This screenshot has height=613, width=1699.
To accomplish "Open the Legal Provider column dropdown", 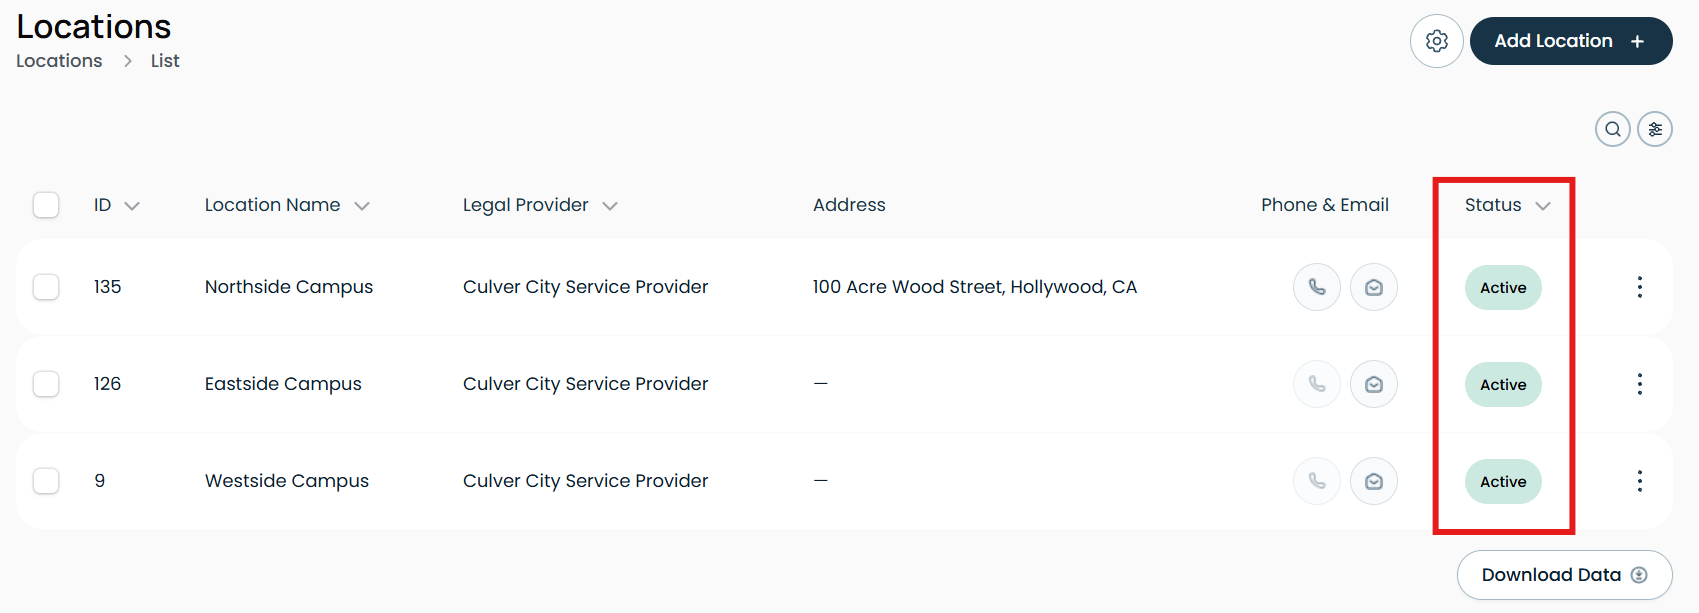I will (x=610, y=206).
